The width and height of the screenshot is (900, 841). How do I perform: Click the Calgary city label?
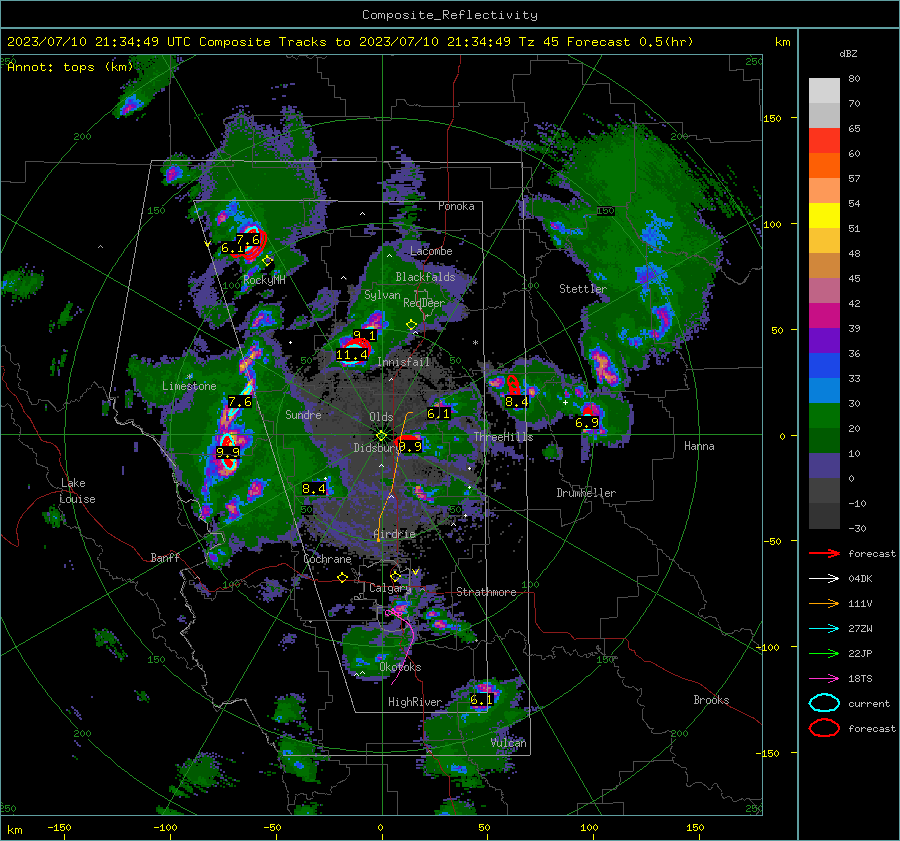(x=390, y=588)
